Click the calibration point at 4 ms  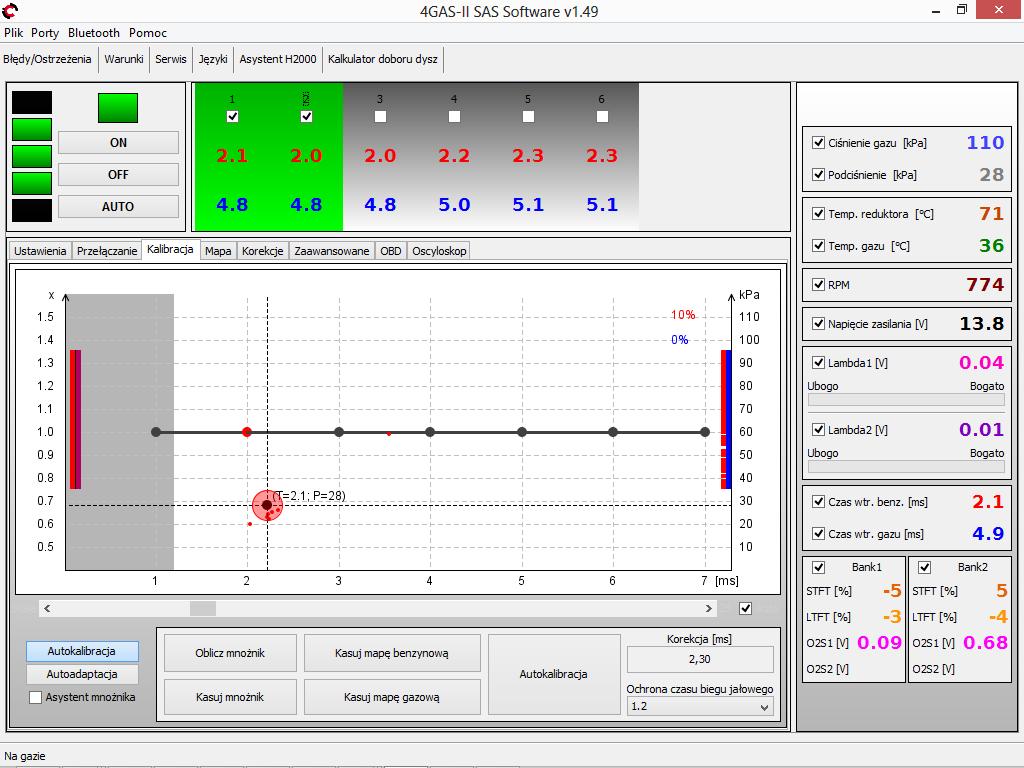point(430,432)
